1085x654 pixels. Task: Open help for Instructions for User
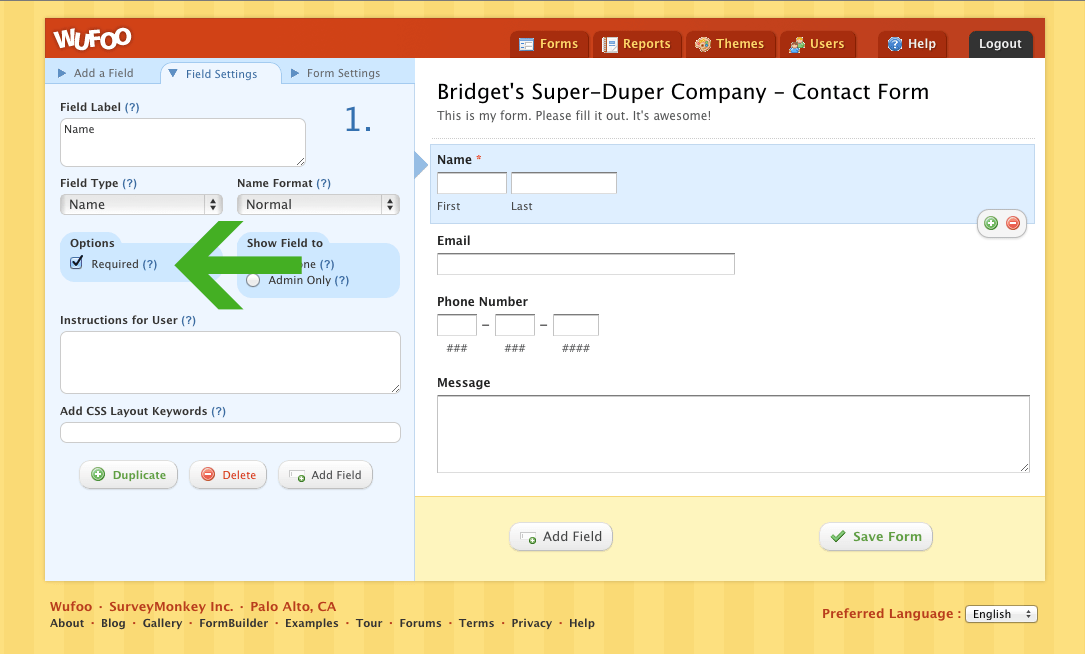(188, 320)
